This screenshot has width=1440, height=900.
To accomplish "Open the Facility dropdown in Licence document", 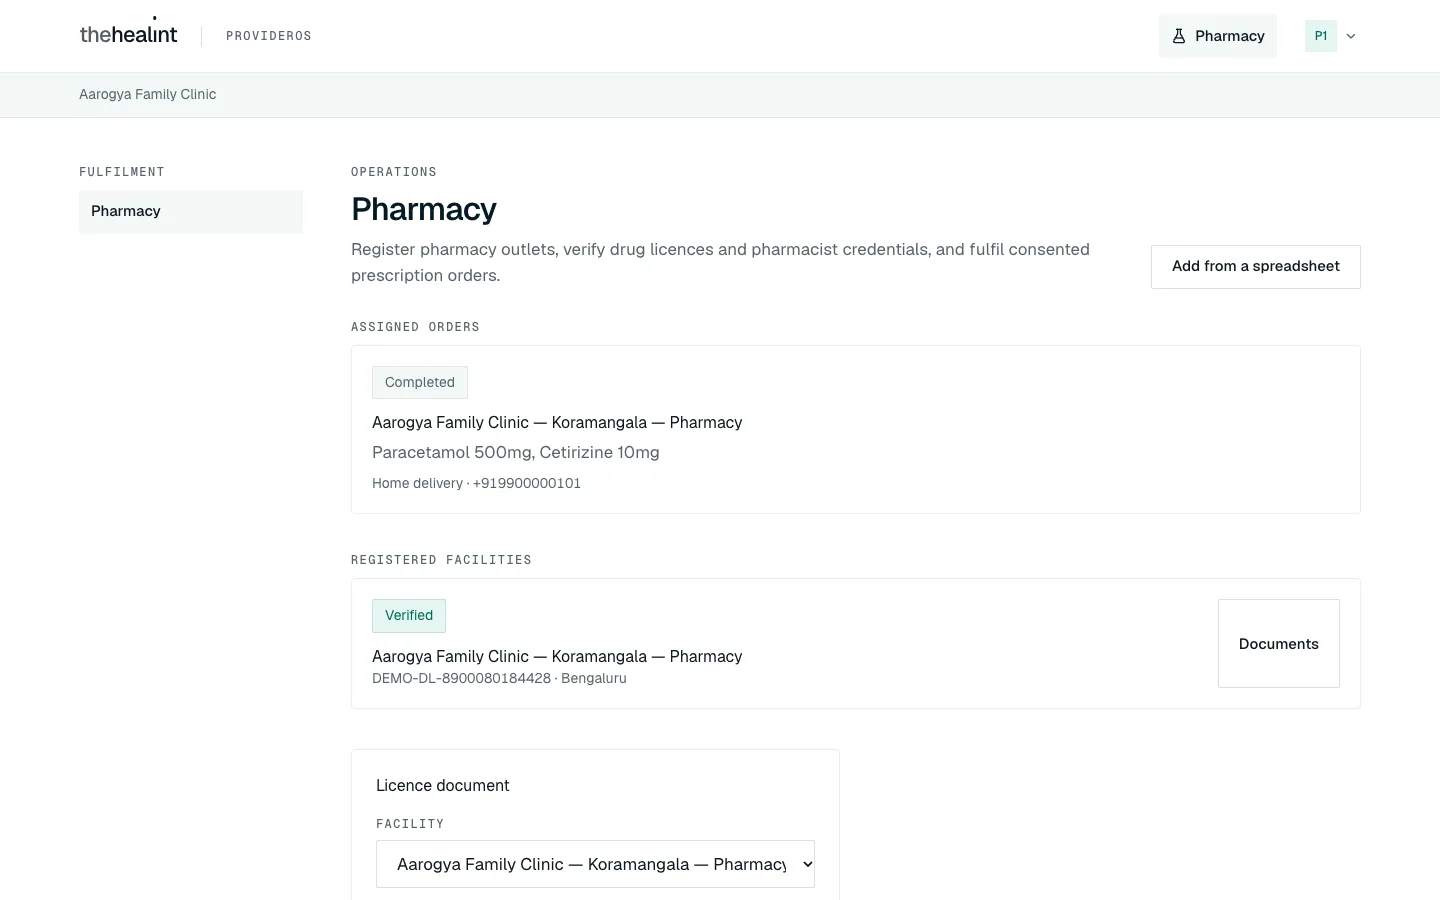I will click(x=595, y=864).
